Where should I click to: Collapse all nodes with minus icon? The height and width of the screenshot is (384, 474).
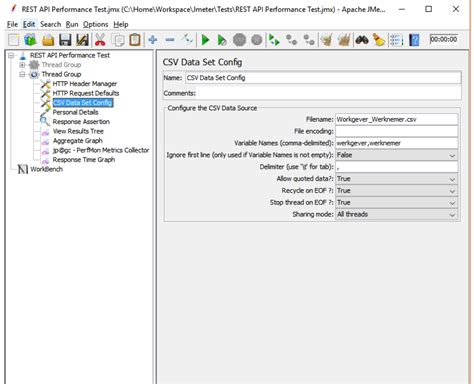(170, 40)
